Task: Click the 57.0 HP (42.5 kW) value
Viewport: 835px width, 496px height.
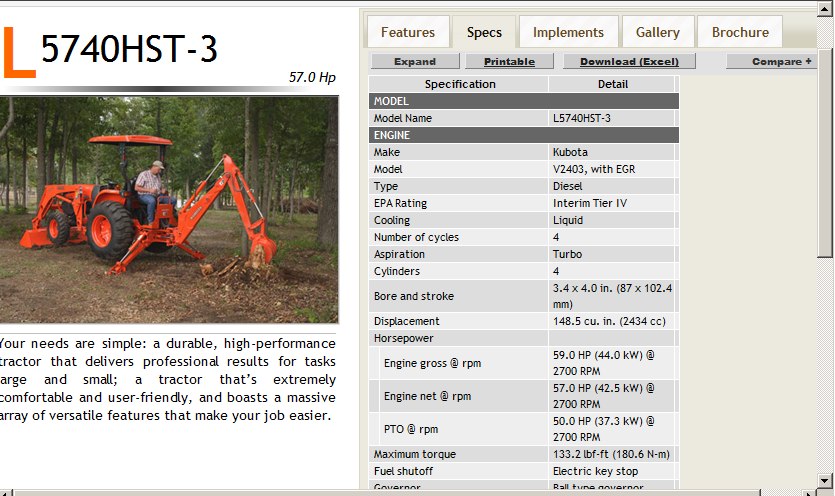Action: 603,396
